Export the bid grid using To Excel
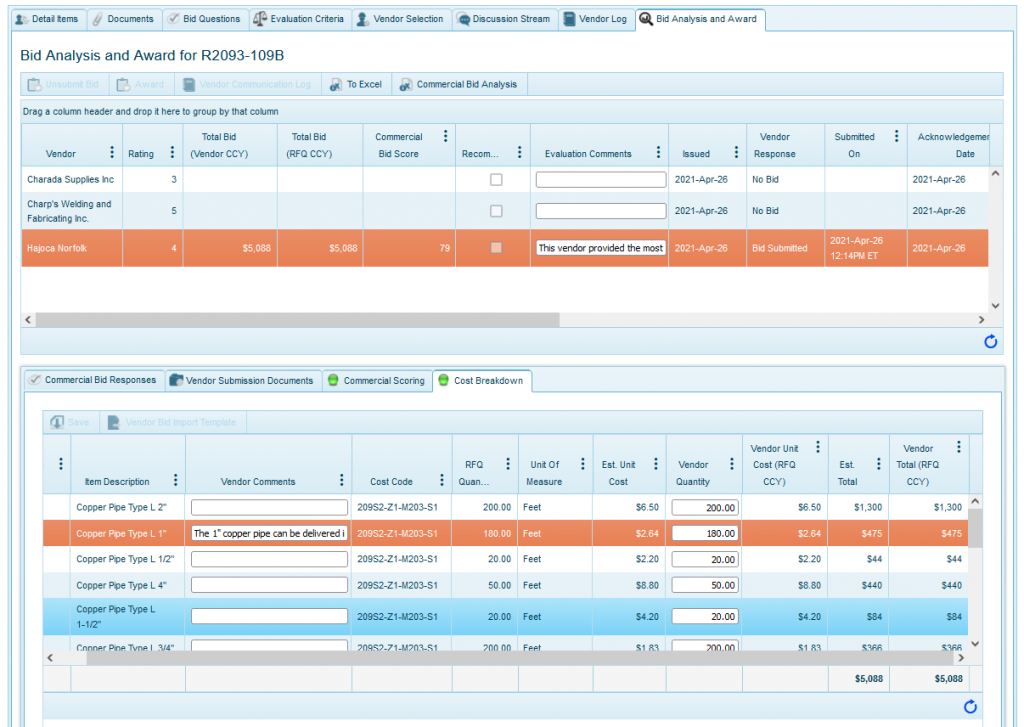The height and width of the screenshot is (727, 1024). [355, 84]
